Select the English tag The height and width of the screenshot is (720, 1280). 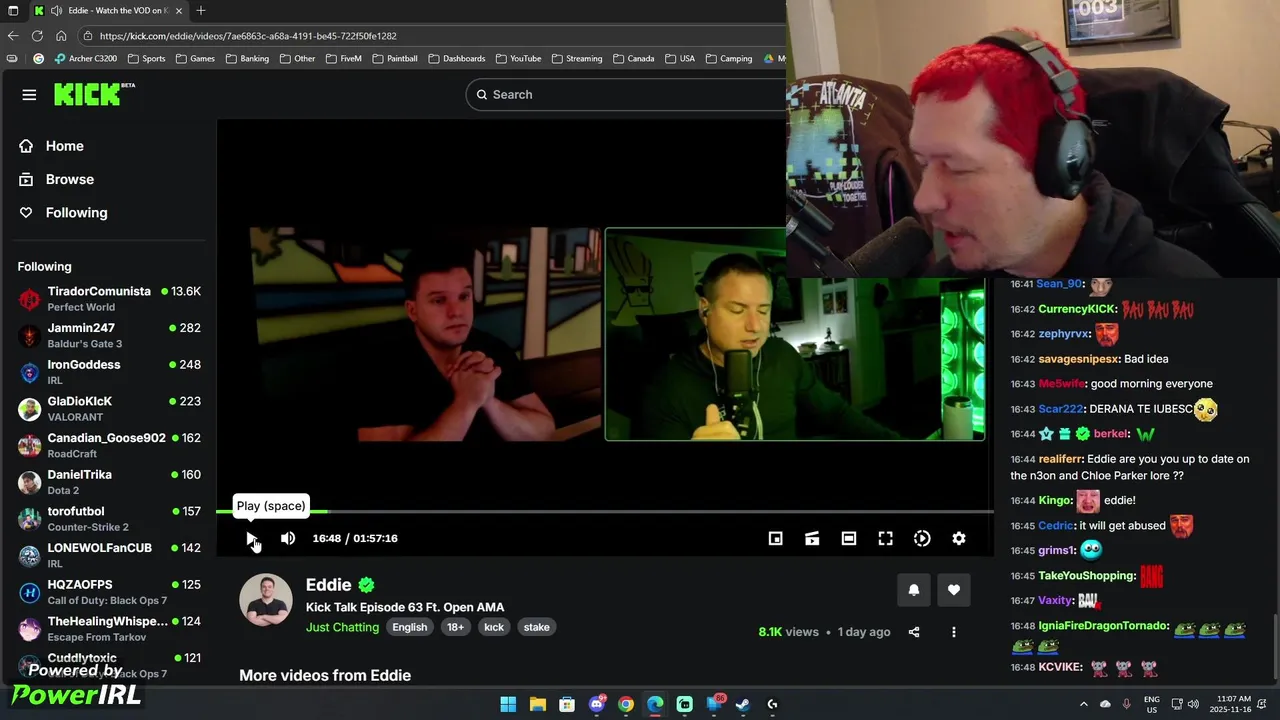409,627
